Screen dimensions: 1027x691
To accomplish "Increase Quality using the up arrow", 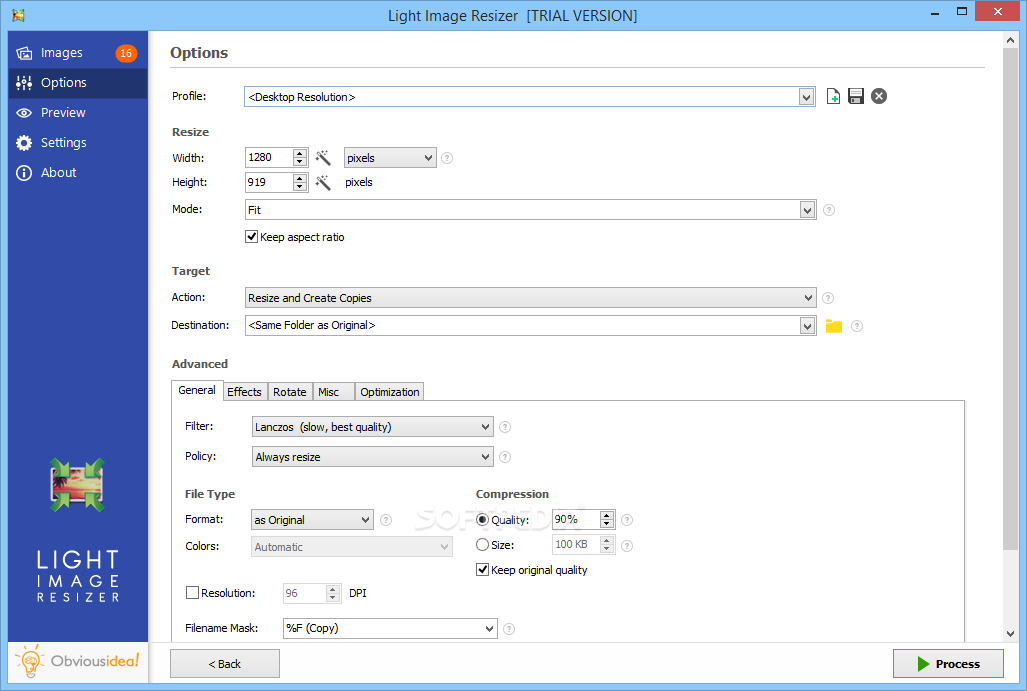I will pyautogui.click(x=607, y=515).
